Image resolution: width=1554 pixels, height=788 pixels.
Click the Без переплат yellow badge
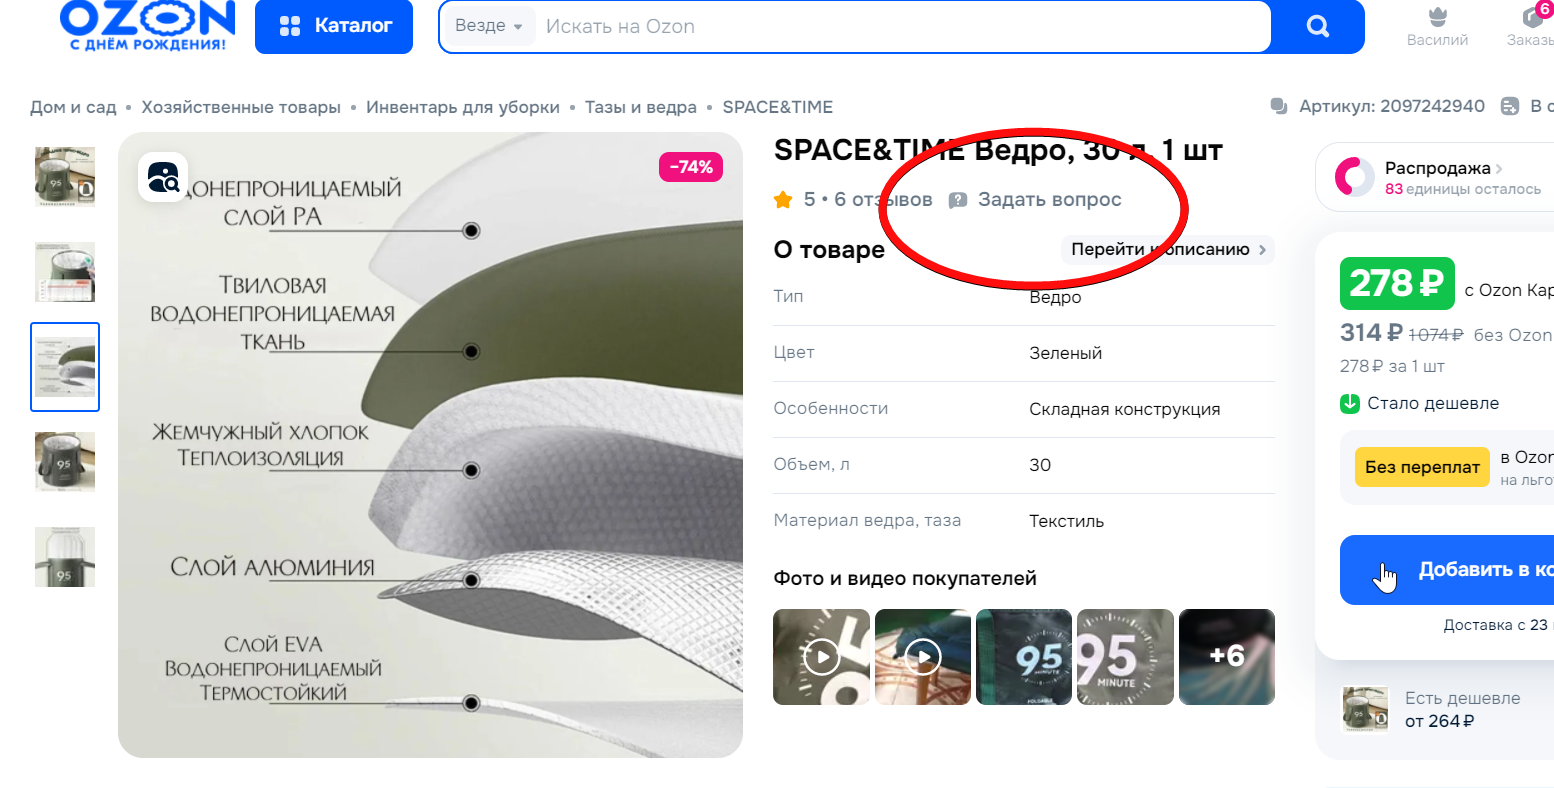(1422, 467)
